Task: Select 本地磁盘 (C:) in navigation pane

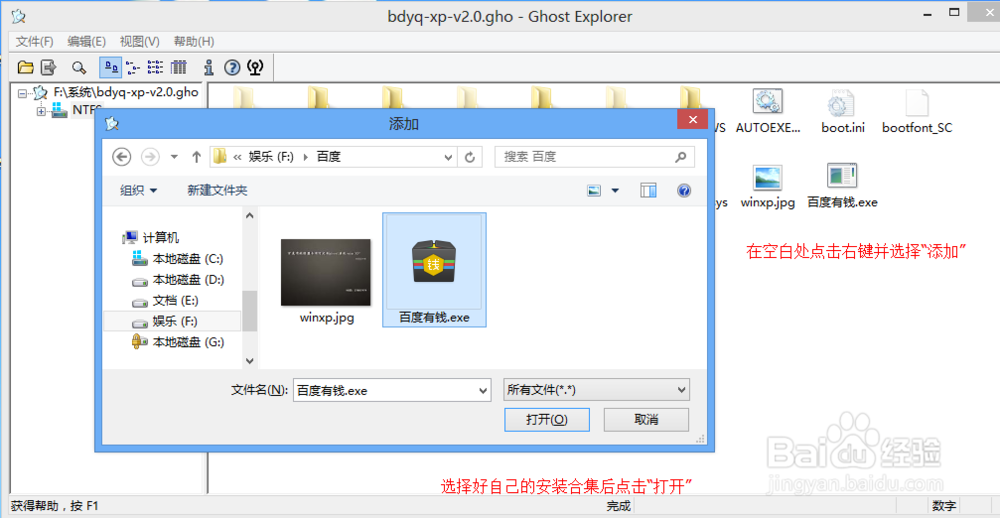Action: (178, 259)
